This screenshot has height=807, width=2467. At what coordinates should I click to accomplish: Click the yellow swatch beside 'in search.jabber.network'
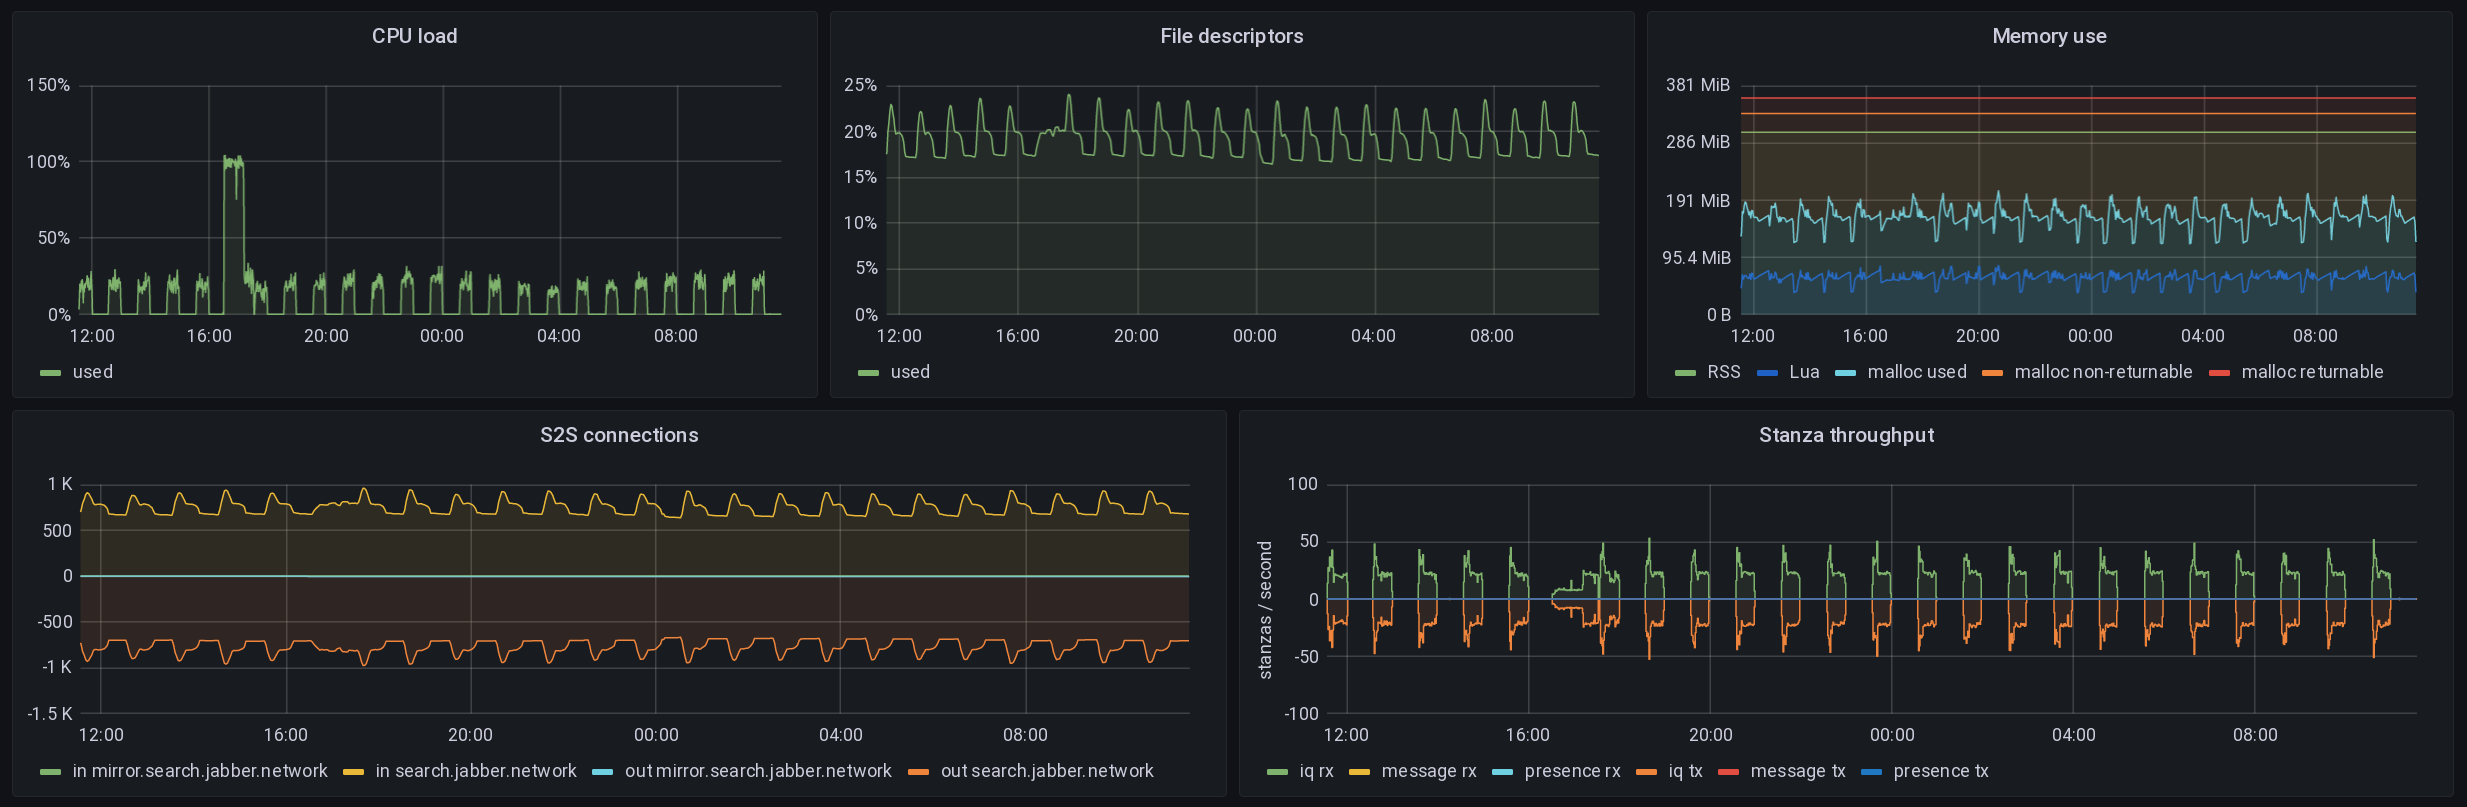(x=353, y=772)
